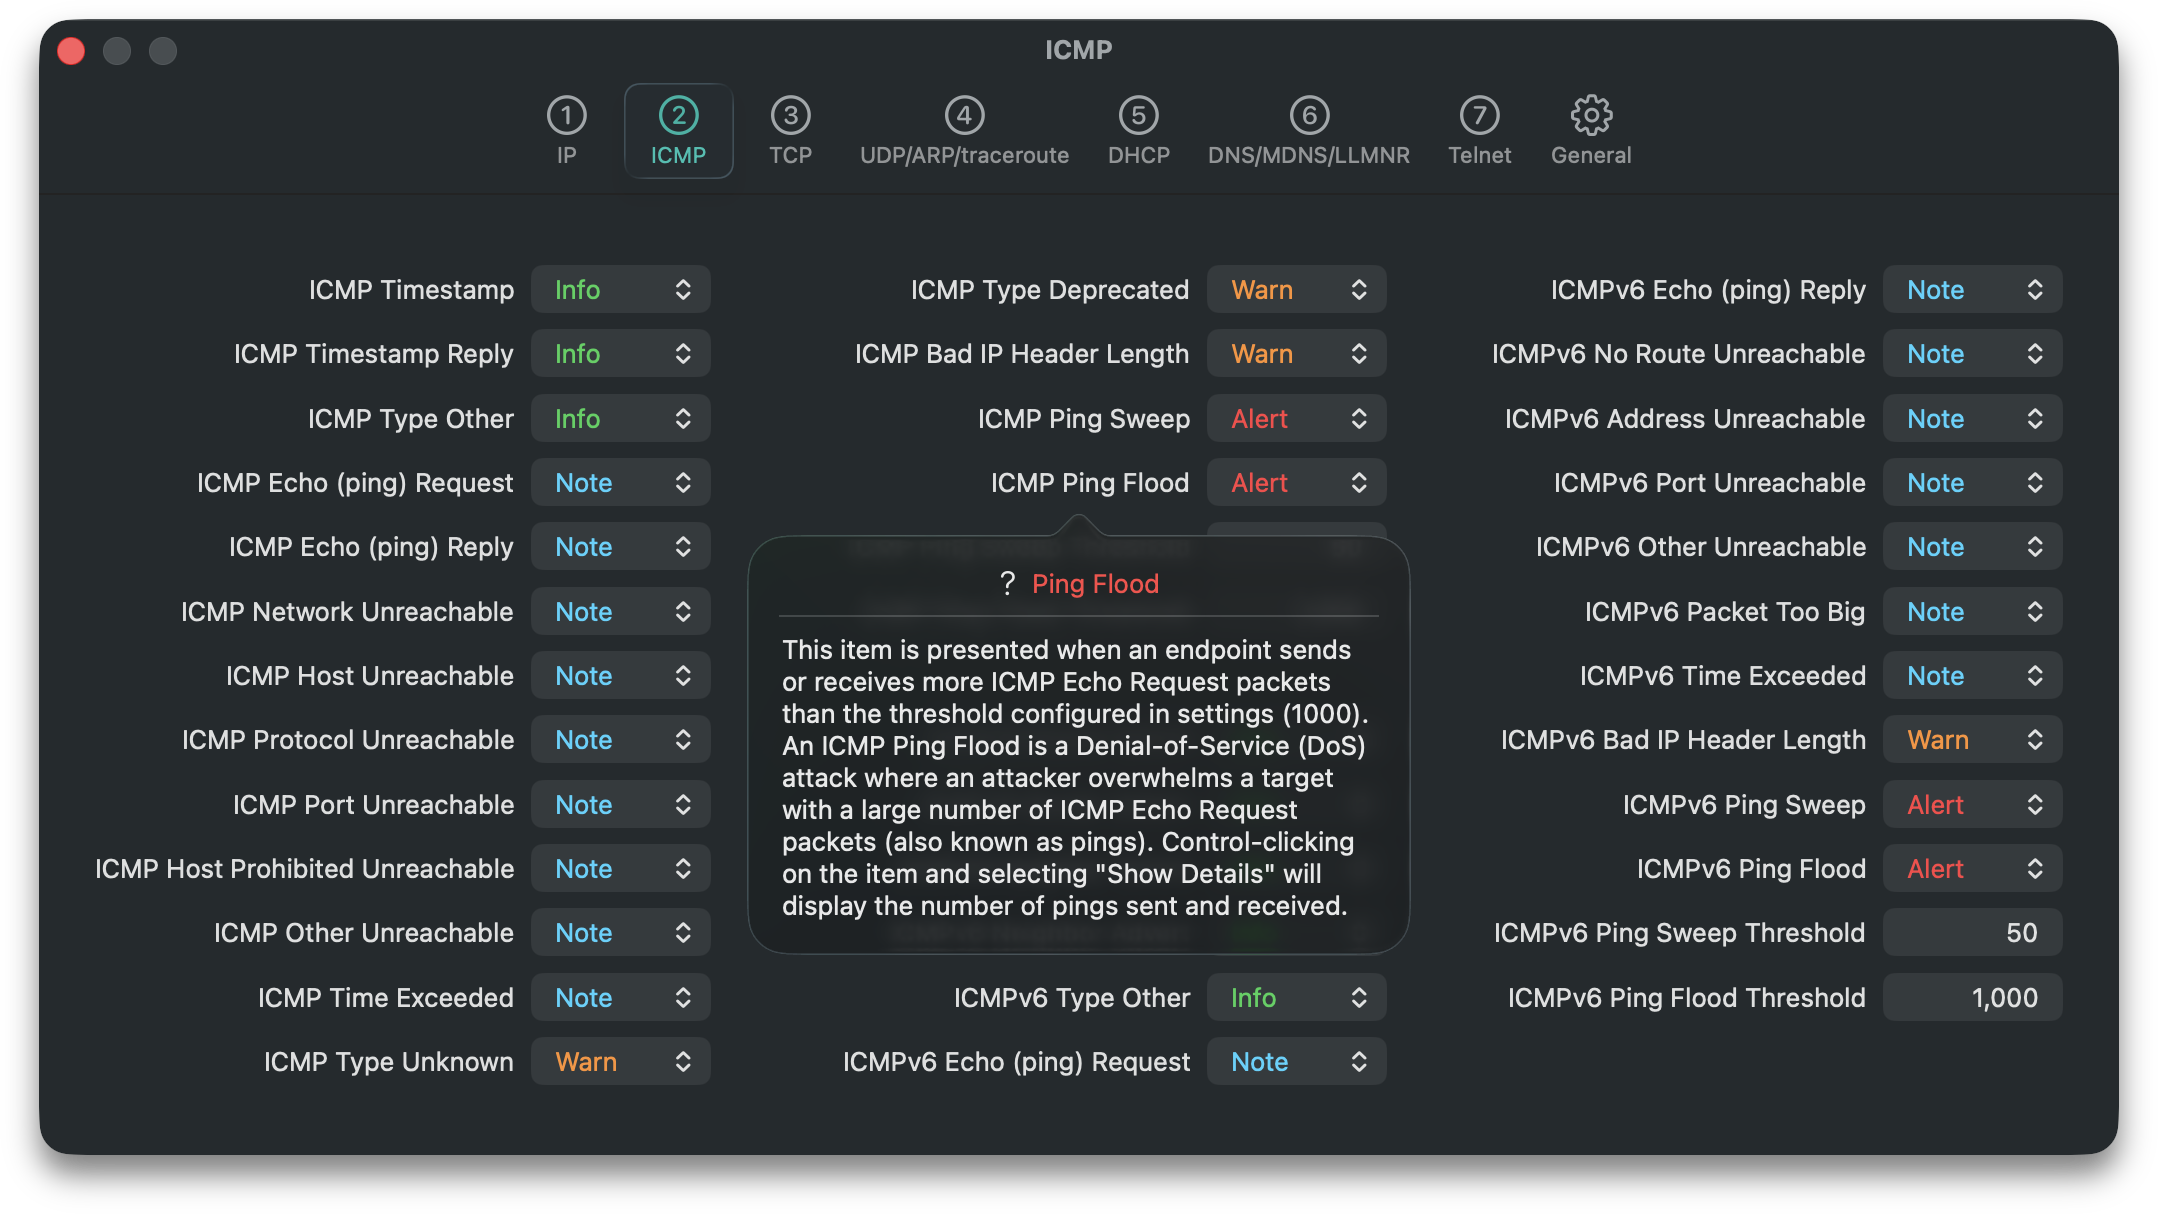Image resolution: width=2158 pixels, height=1214 pixels.
Task: Select the ICMP tab
Action: coord(678,131)
